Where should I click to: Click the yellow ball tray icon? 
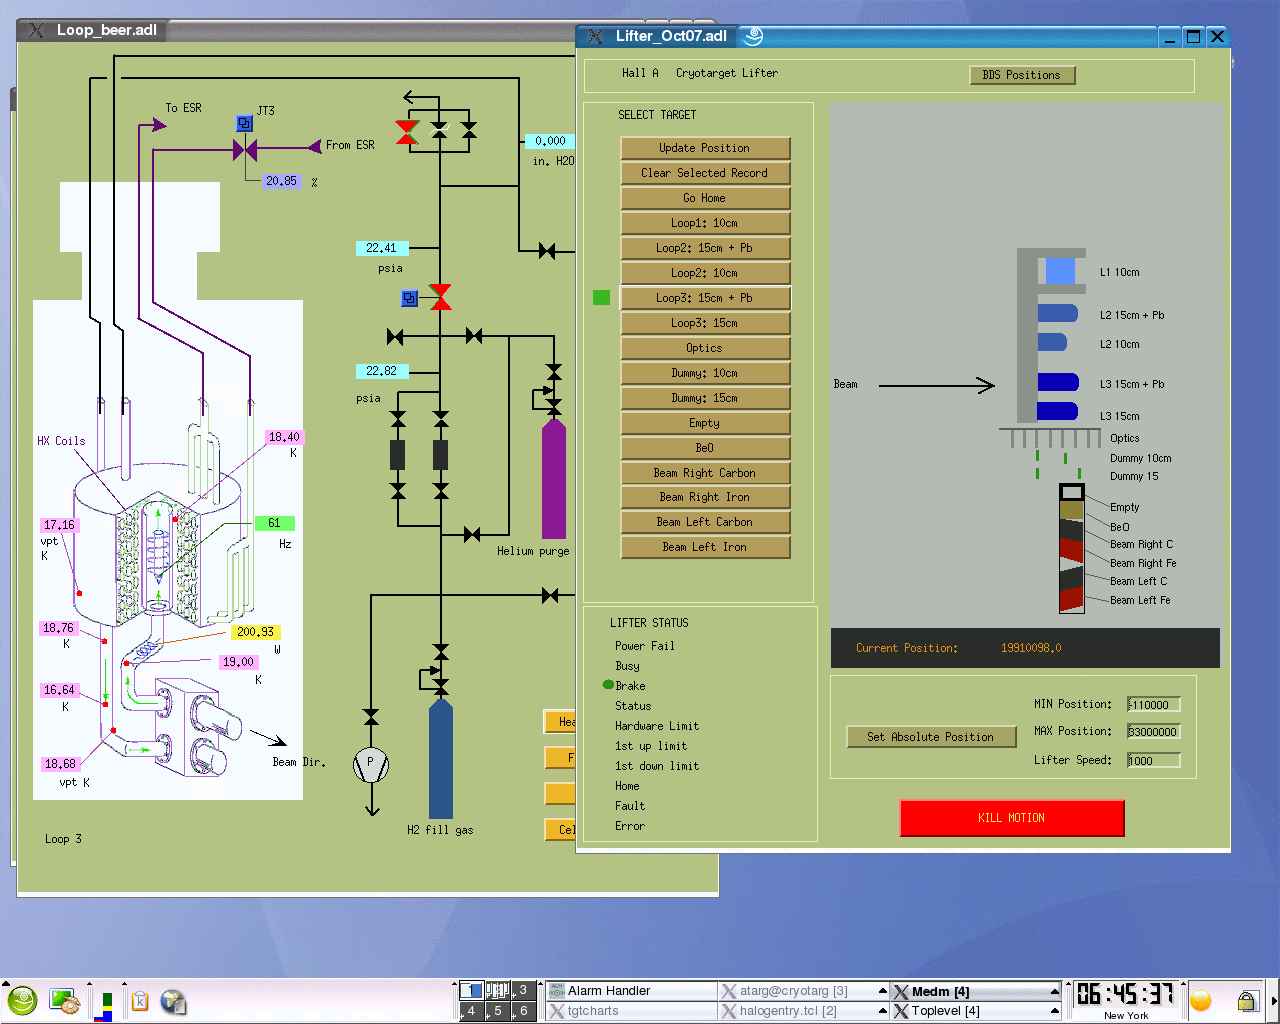click(x=1201, y=1001)
